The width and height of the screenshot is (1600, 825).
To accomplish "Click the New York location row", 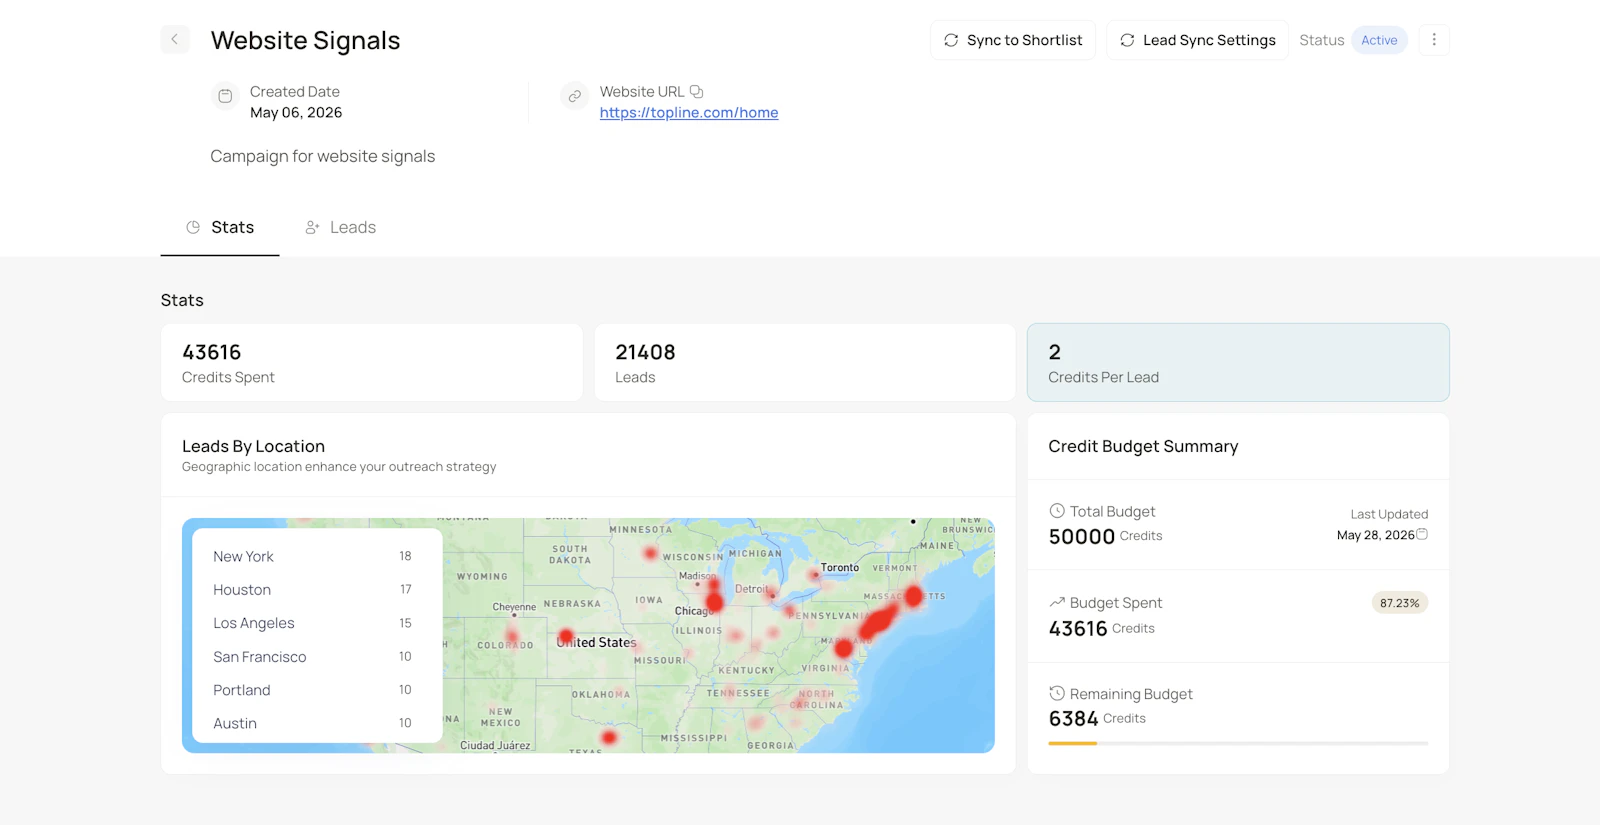I will (x=313, y=557).
